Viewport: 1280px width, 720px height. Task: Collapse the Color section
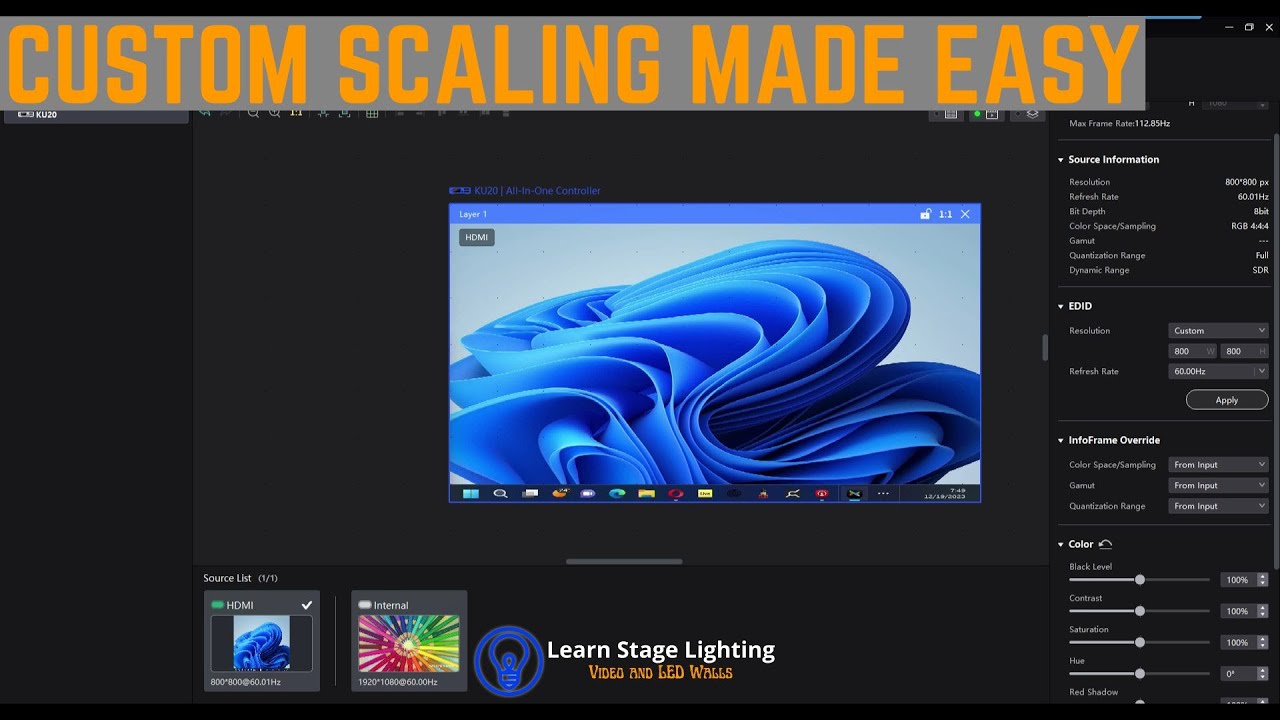[1061, 544]
